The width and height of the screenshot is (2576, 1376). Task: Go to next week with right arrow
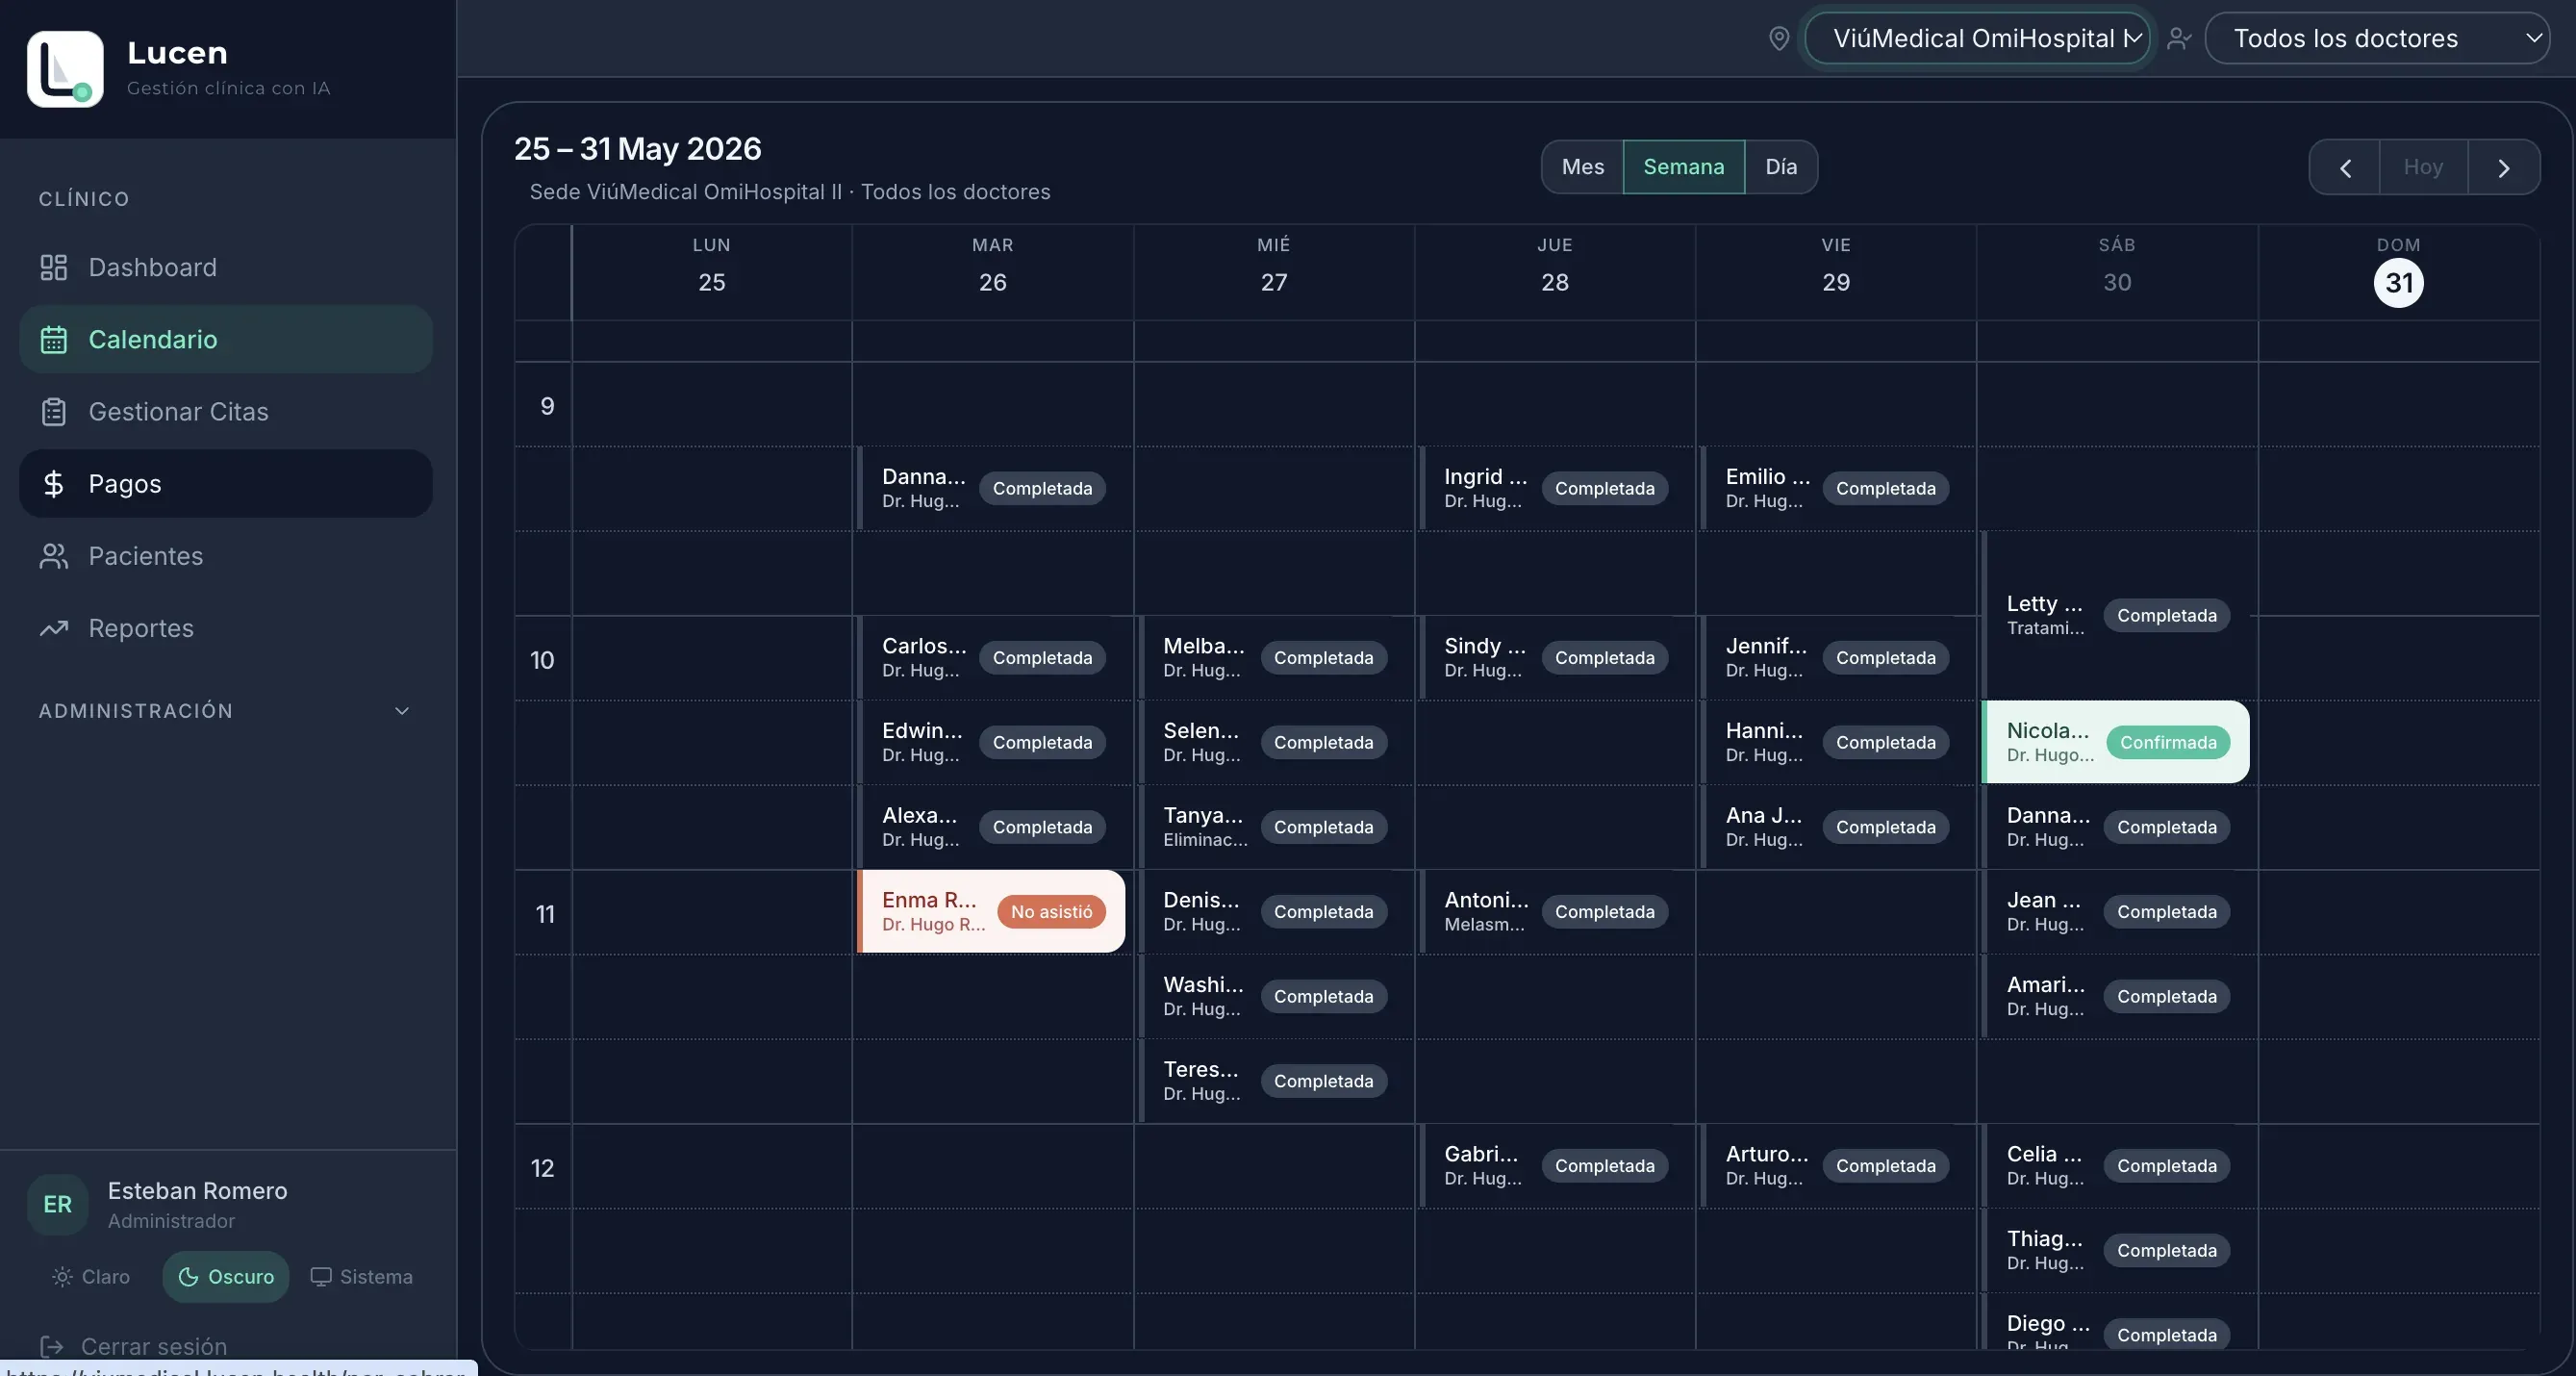(x=2504, y=167)
